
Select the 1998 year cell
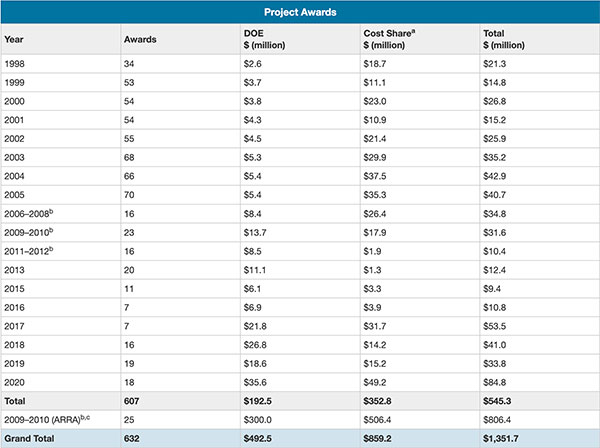pyautogui.click(x=15, y=65)
